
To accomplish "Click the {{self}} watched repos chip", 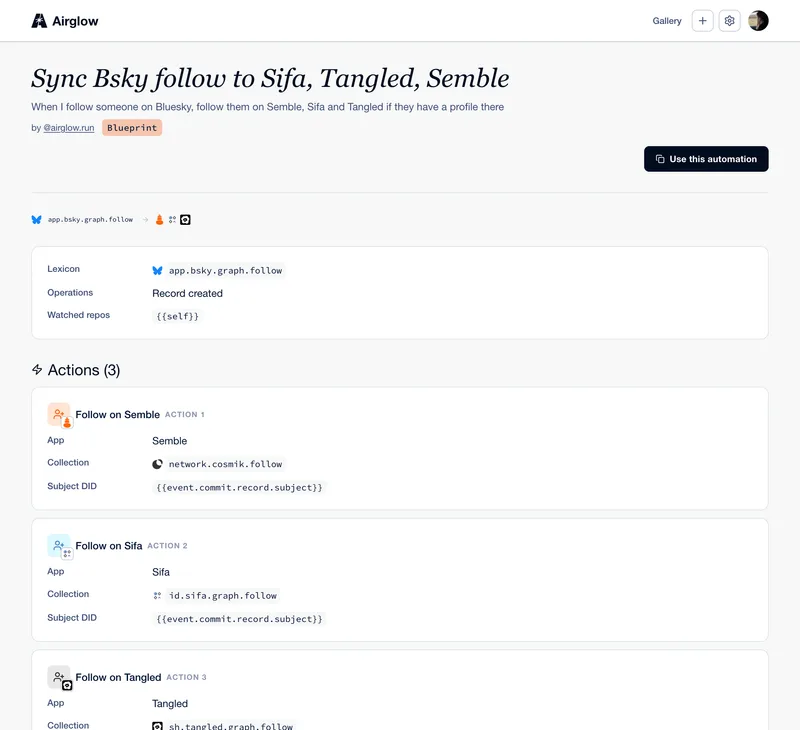I will 177,316.
